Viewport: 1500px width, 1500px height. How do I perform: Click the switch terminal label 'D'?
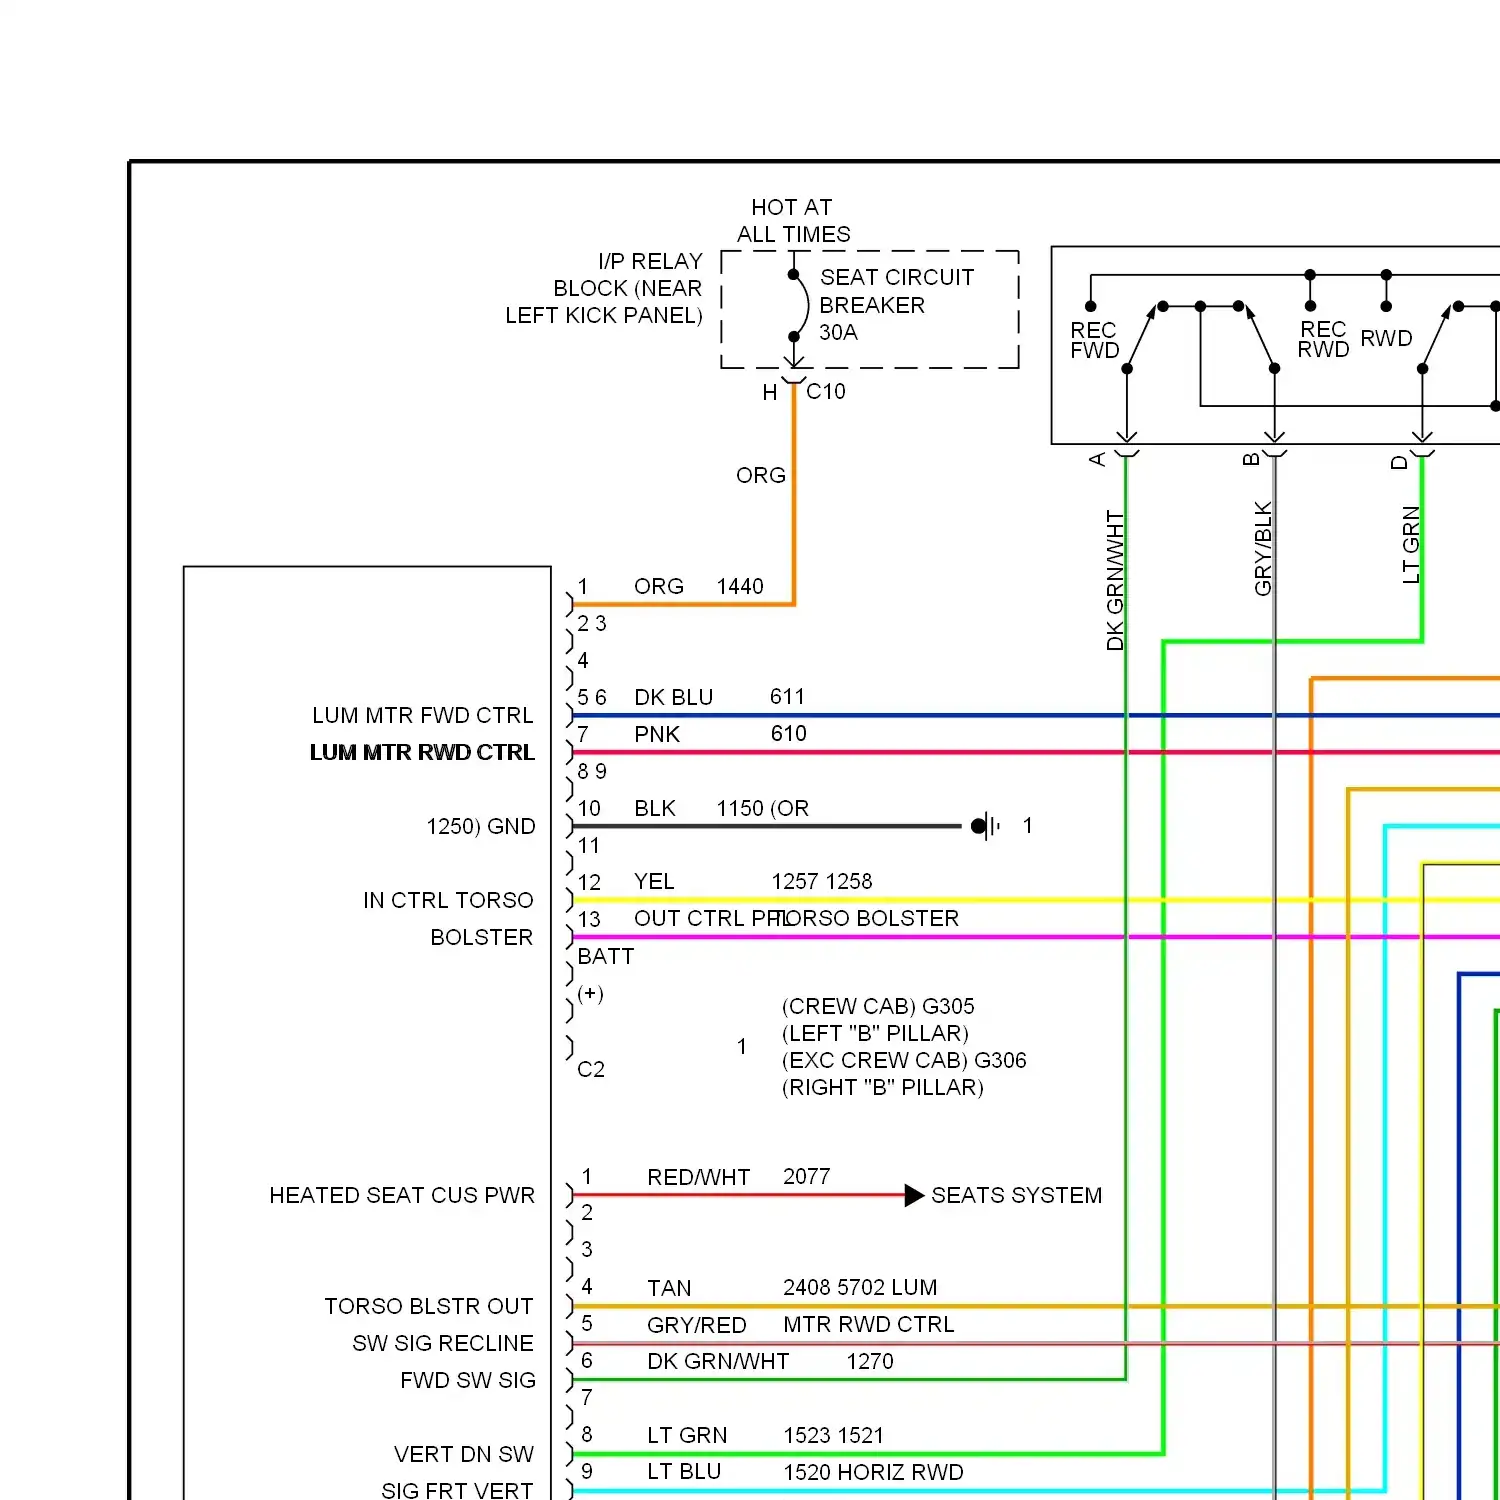[x=1399, y=462]
